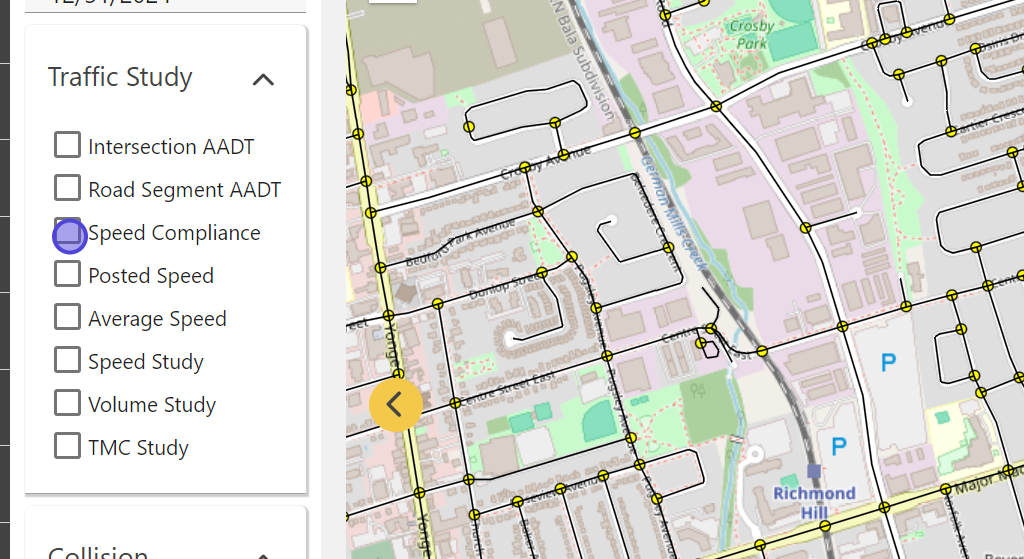1024x559 pixels.
Task: Click the lower parking P icon above Richmond Hill
Action: (839, 445)
